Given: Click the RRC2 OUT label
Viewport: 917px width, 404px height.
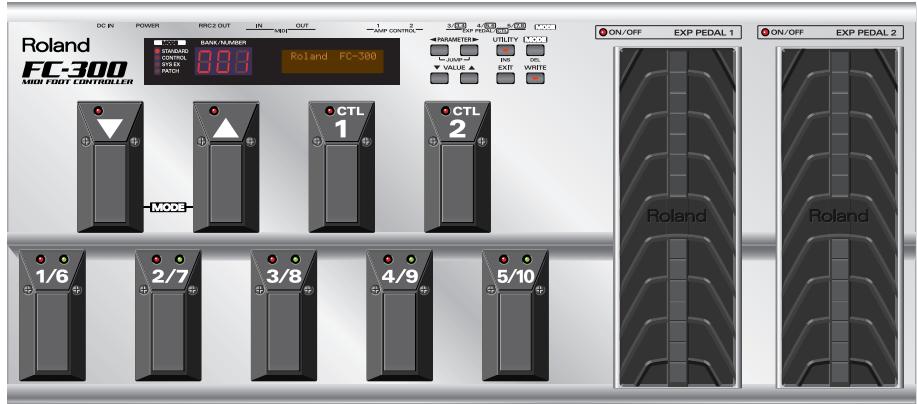Looking at the screenshot, I should (x=215, y=26).
